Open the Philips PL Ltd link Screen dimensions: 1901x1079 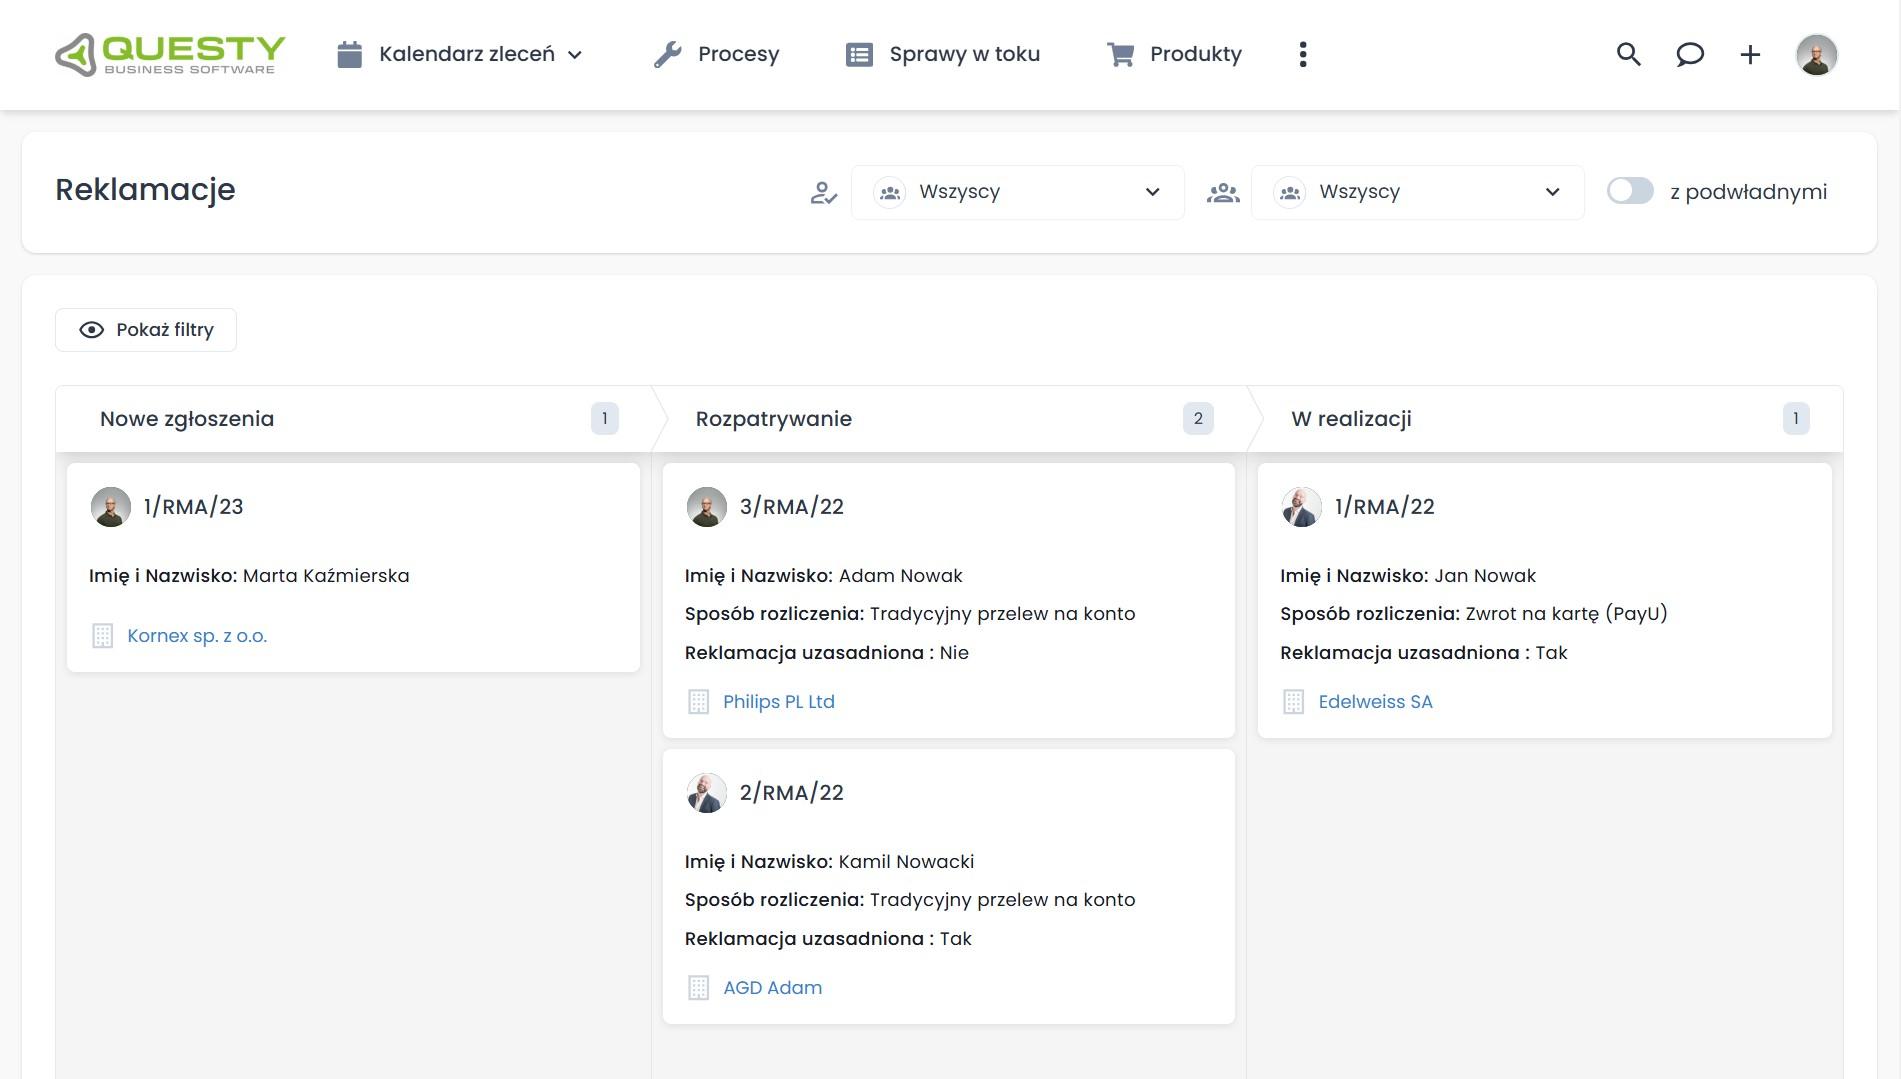click(779, 702)
